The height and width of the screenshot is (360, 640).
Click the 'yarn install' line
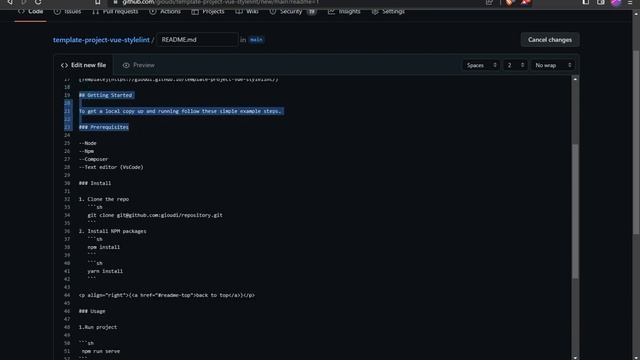coord(105,271)
